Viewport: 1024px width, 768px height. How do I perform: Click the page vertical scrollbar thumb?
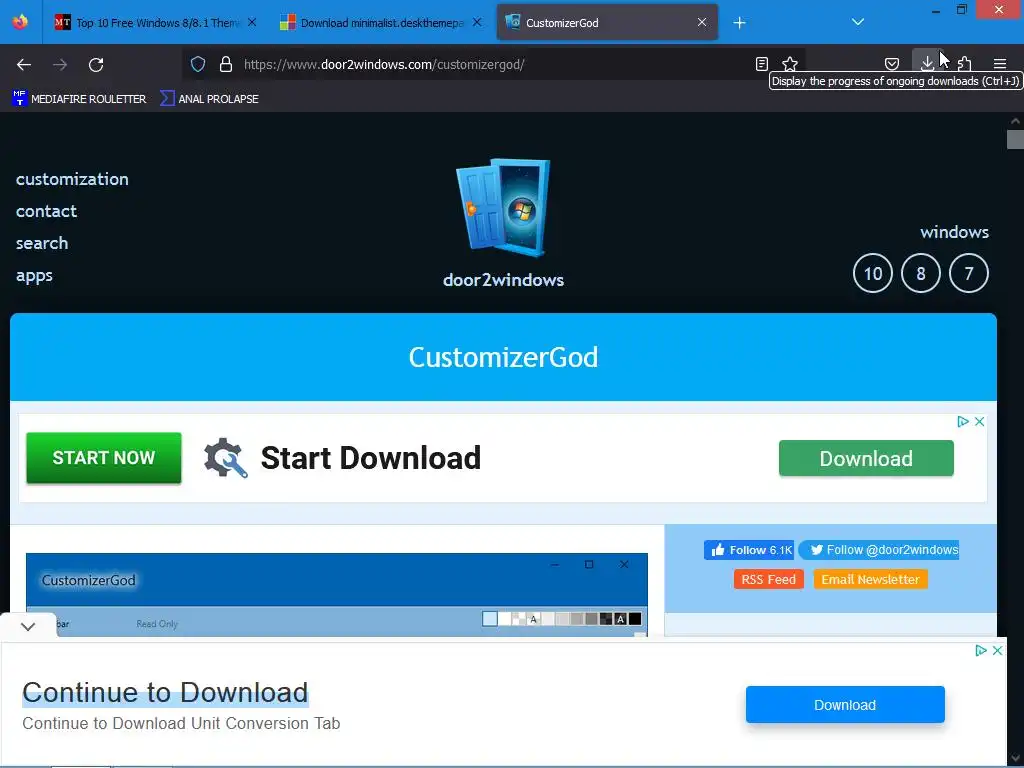pyautogui.click(x=1015, y=140)
